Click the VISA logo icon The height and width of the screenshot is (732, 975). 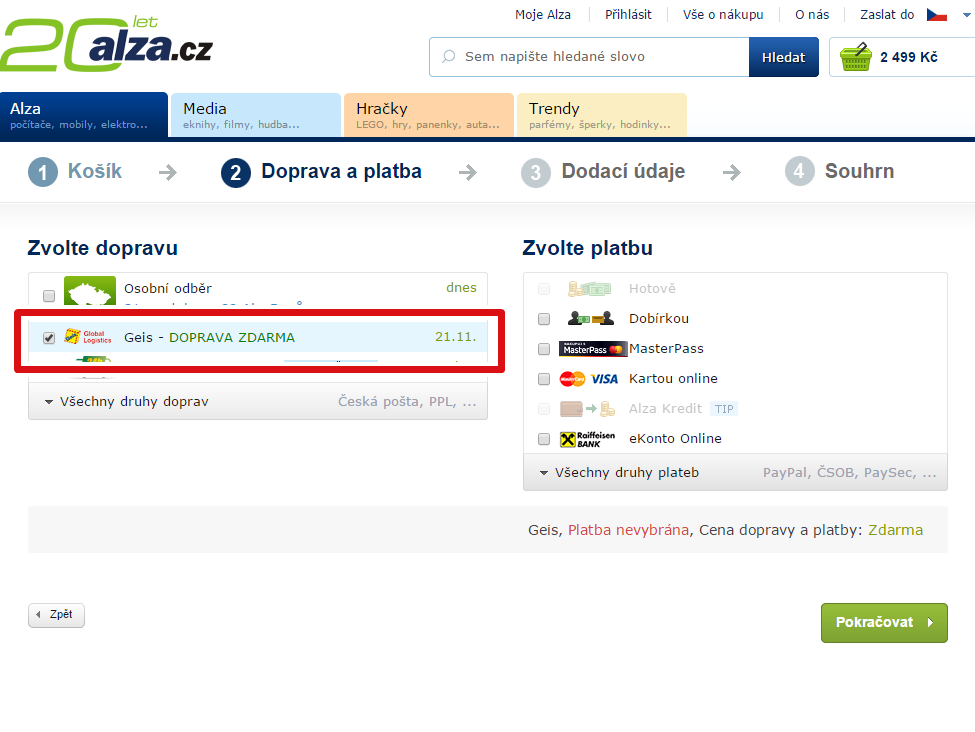604,379
